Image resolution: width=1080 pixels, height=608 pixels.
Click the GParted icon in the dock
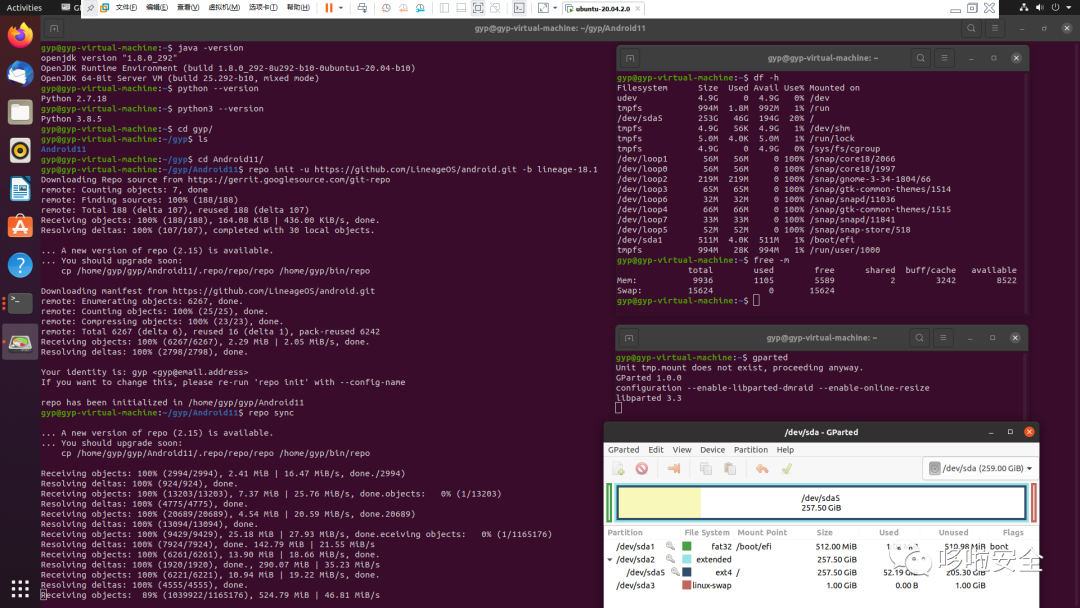[x=20, y=342]
